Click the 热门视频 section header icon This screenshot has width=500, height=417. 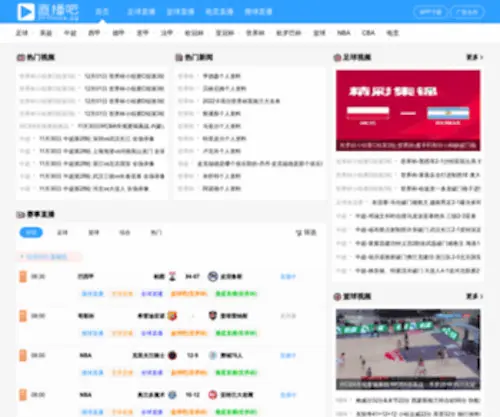[x=21, y=57]
